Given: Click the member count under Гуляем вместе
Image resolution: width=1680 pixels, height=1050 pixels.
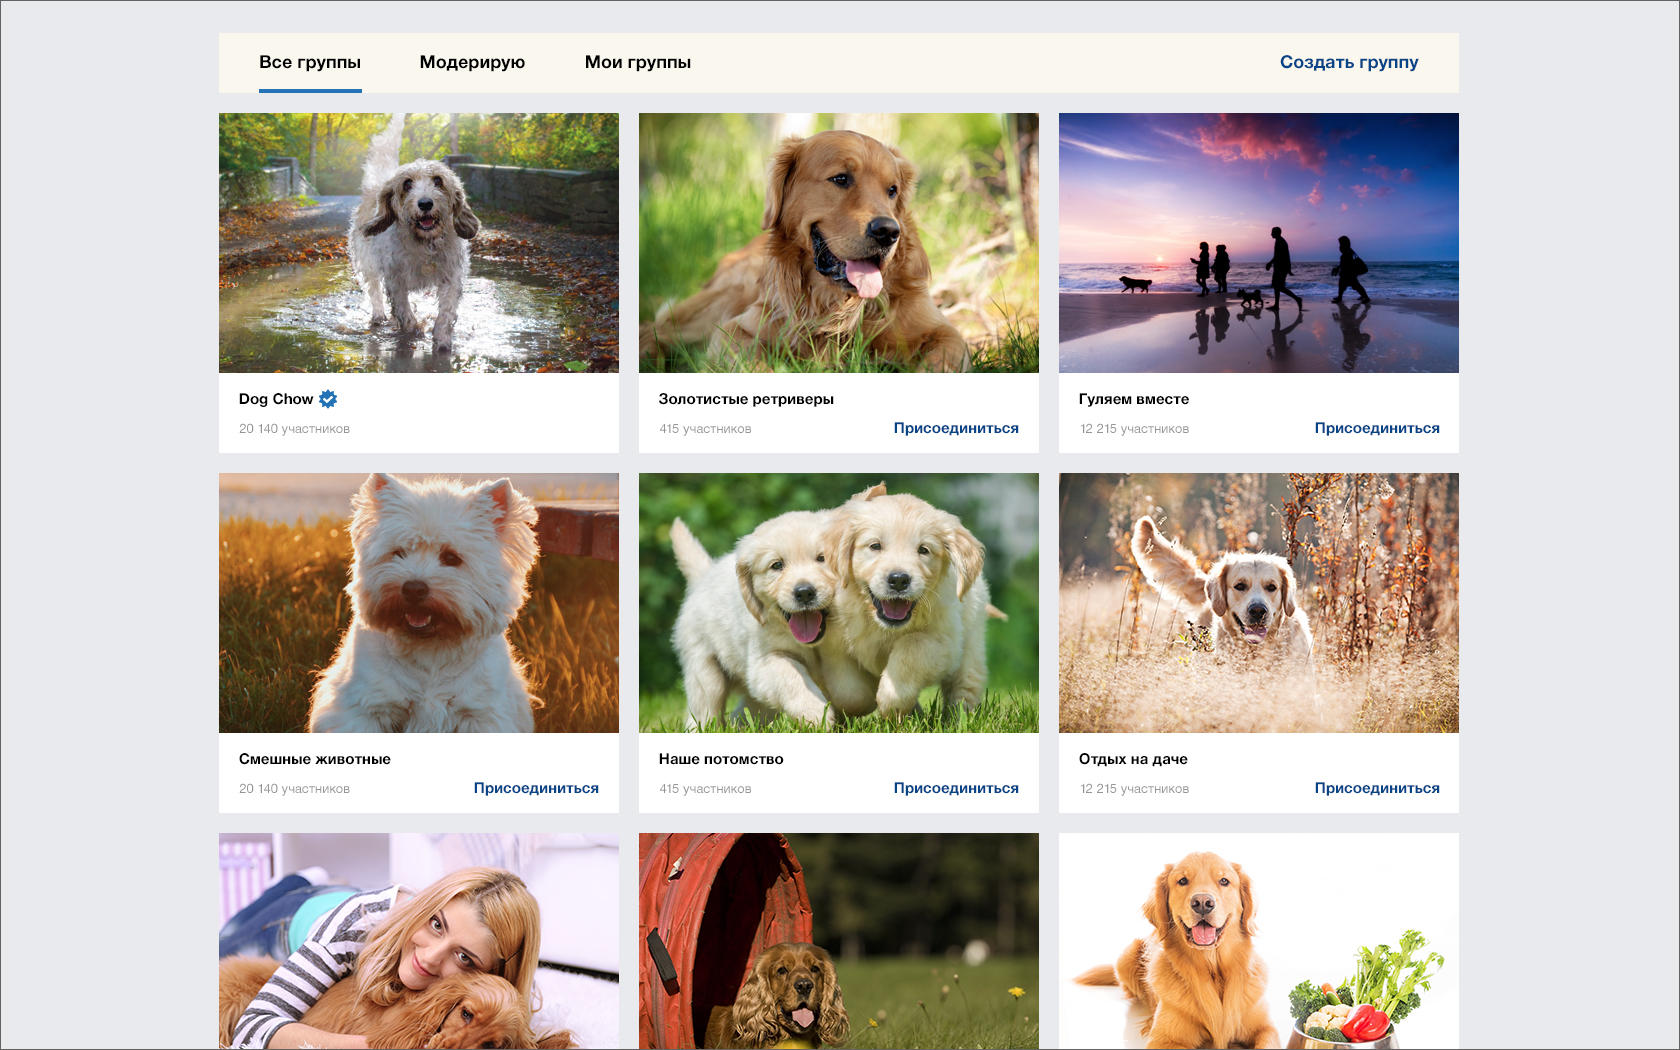Looking at the screenshot, I should pyautogui.click(x=1134, y=429).
